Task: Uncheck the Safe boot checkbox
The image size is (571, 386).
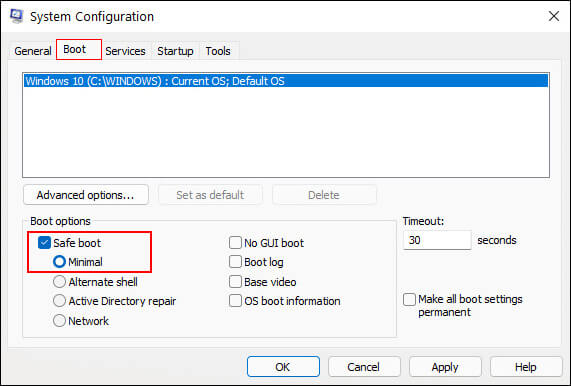Action: pos(44,243)
